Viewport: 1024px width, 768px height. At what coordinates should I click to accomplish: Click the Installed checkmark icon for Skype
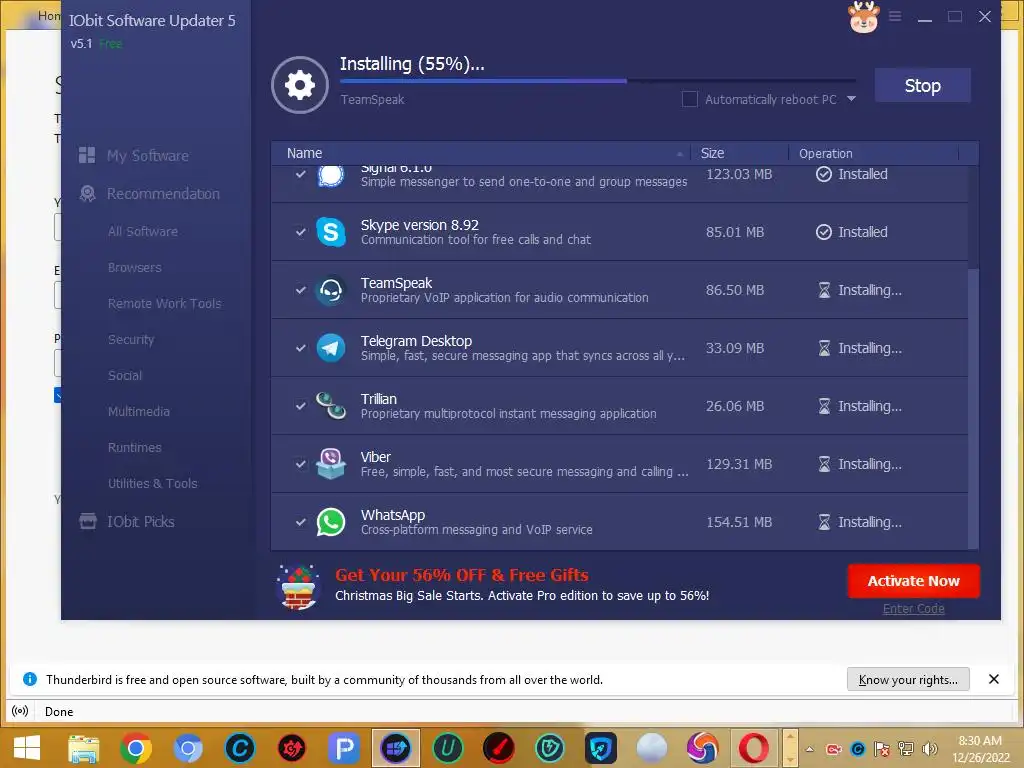point(824,232)
